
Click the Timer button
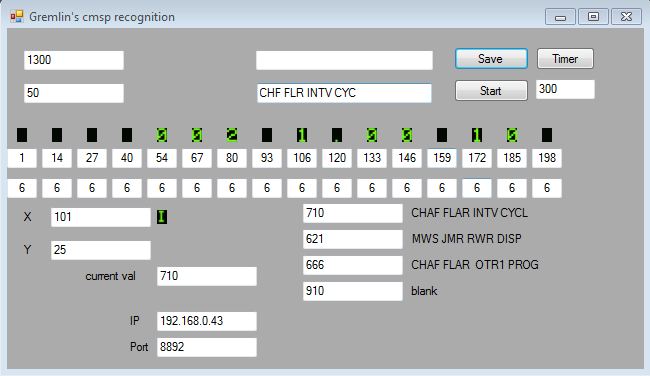[x=565, y=58]
